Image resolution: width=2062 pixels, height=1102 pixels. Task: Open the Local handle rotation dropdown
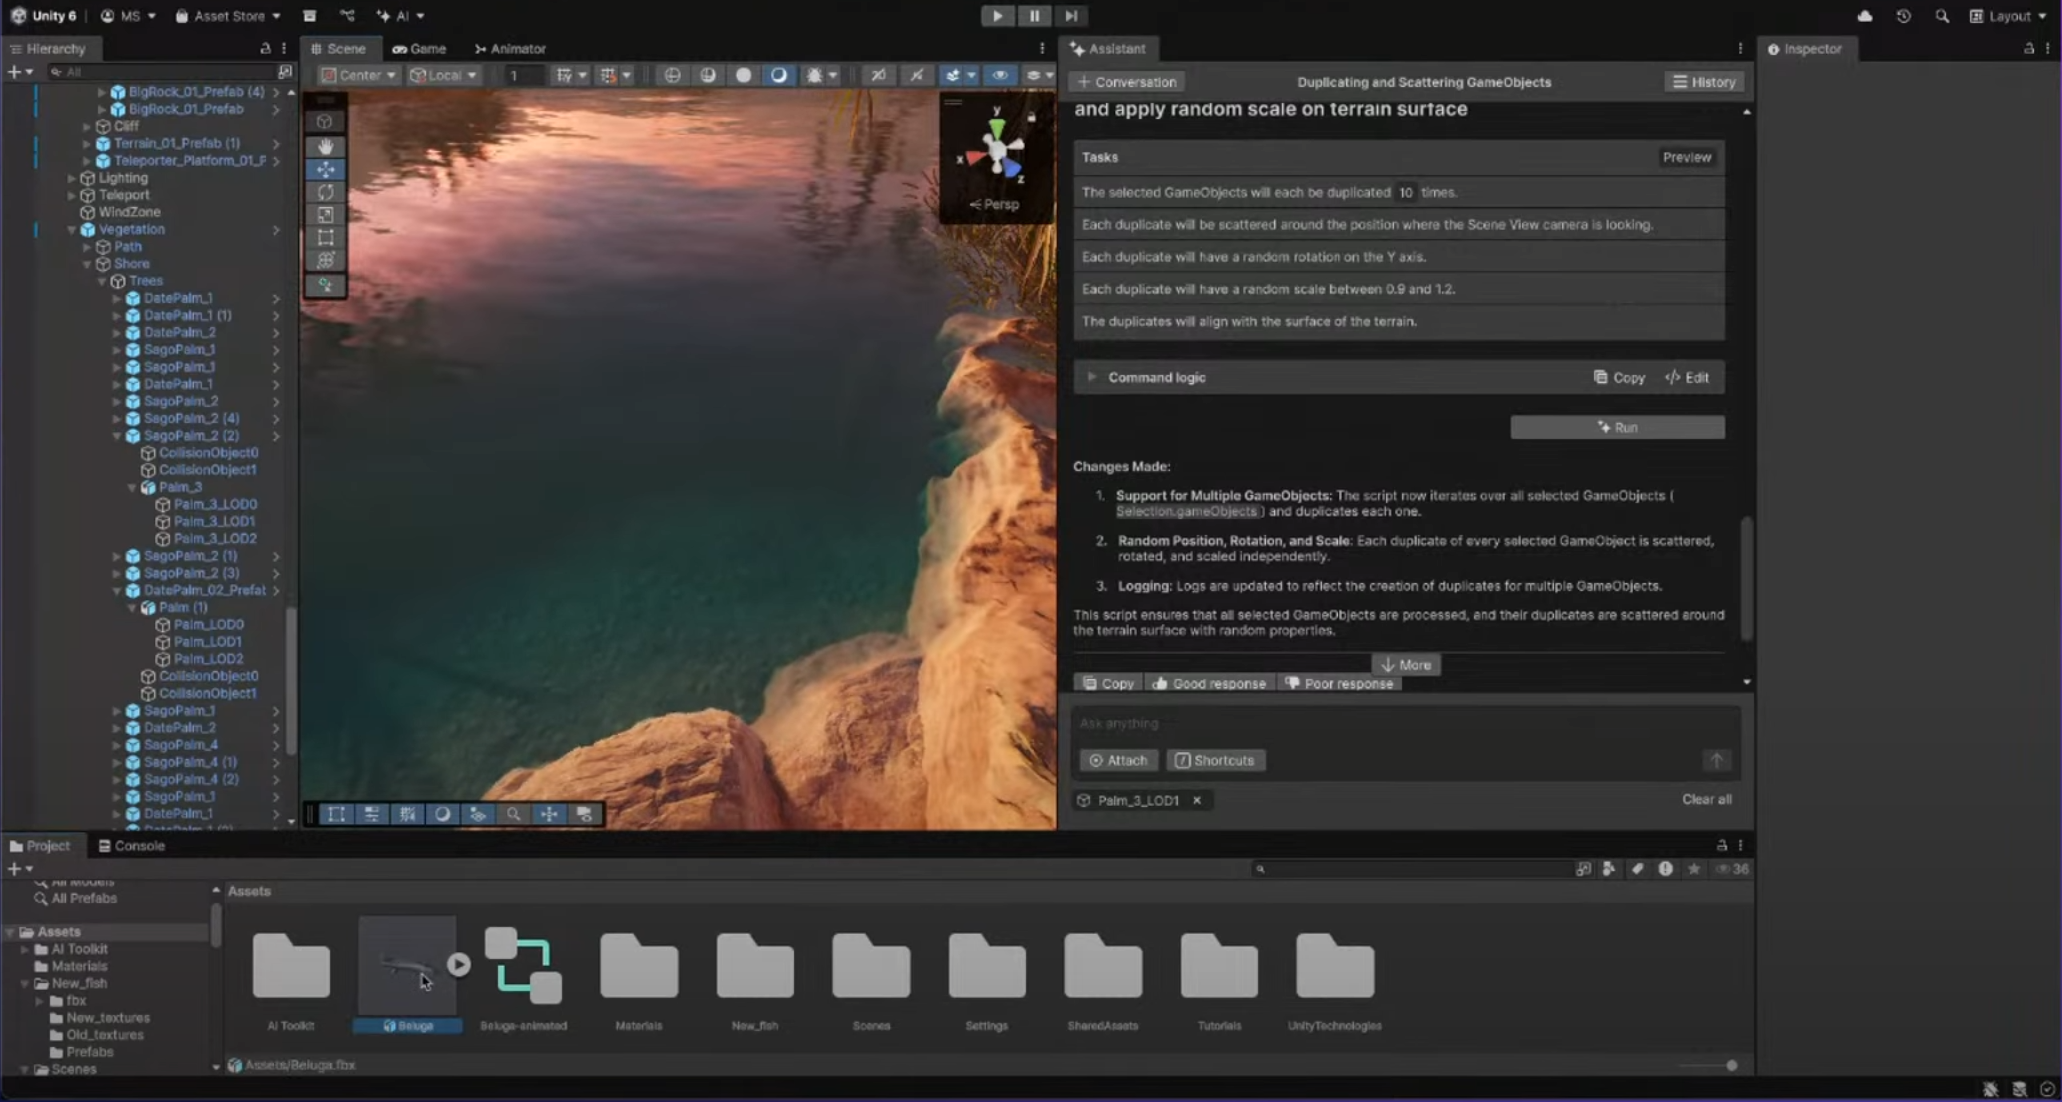click(444, 75)
